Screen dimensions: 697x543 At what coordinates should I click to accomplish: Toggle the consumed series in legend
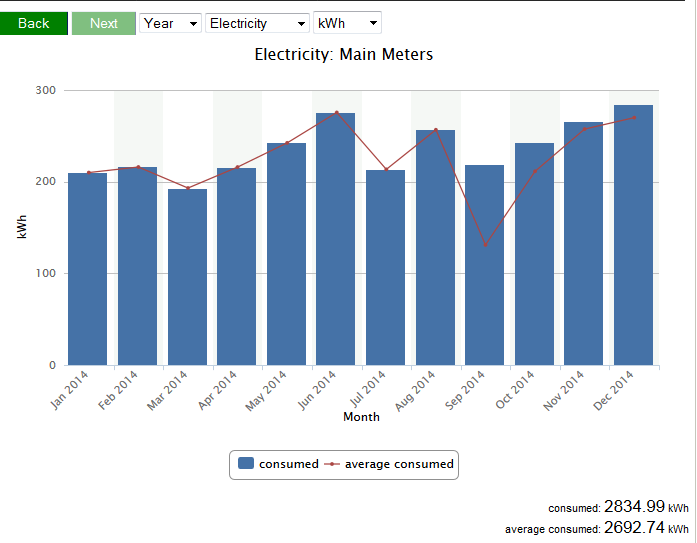[x=288, y=464]
